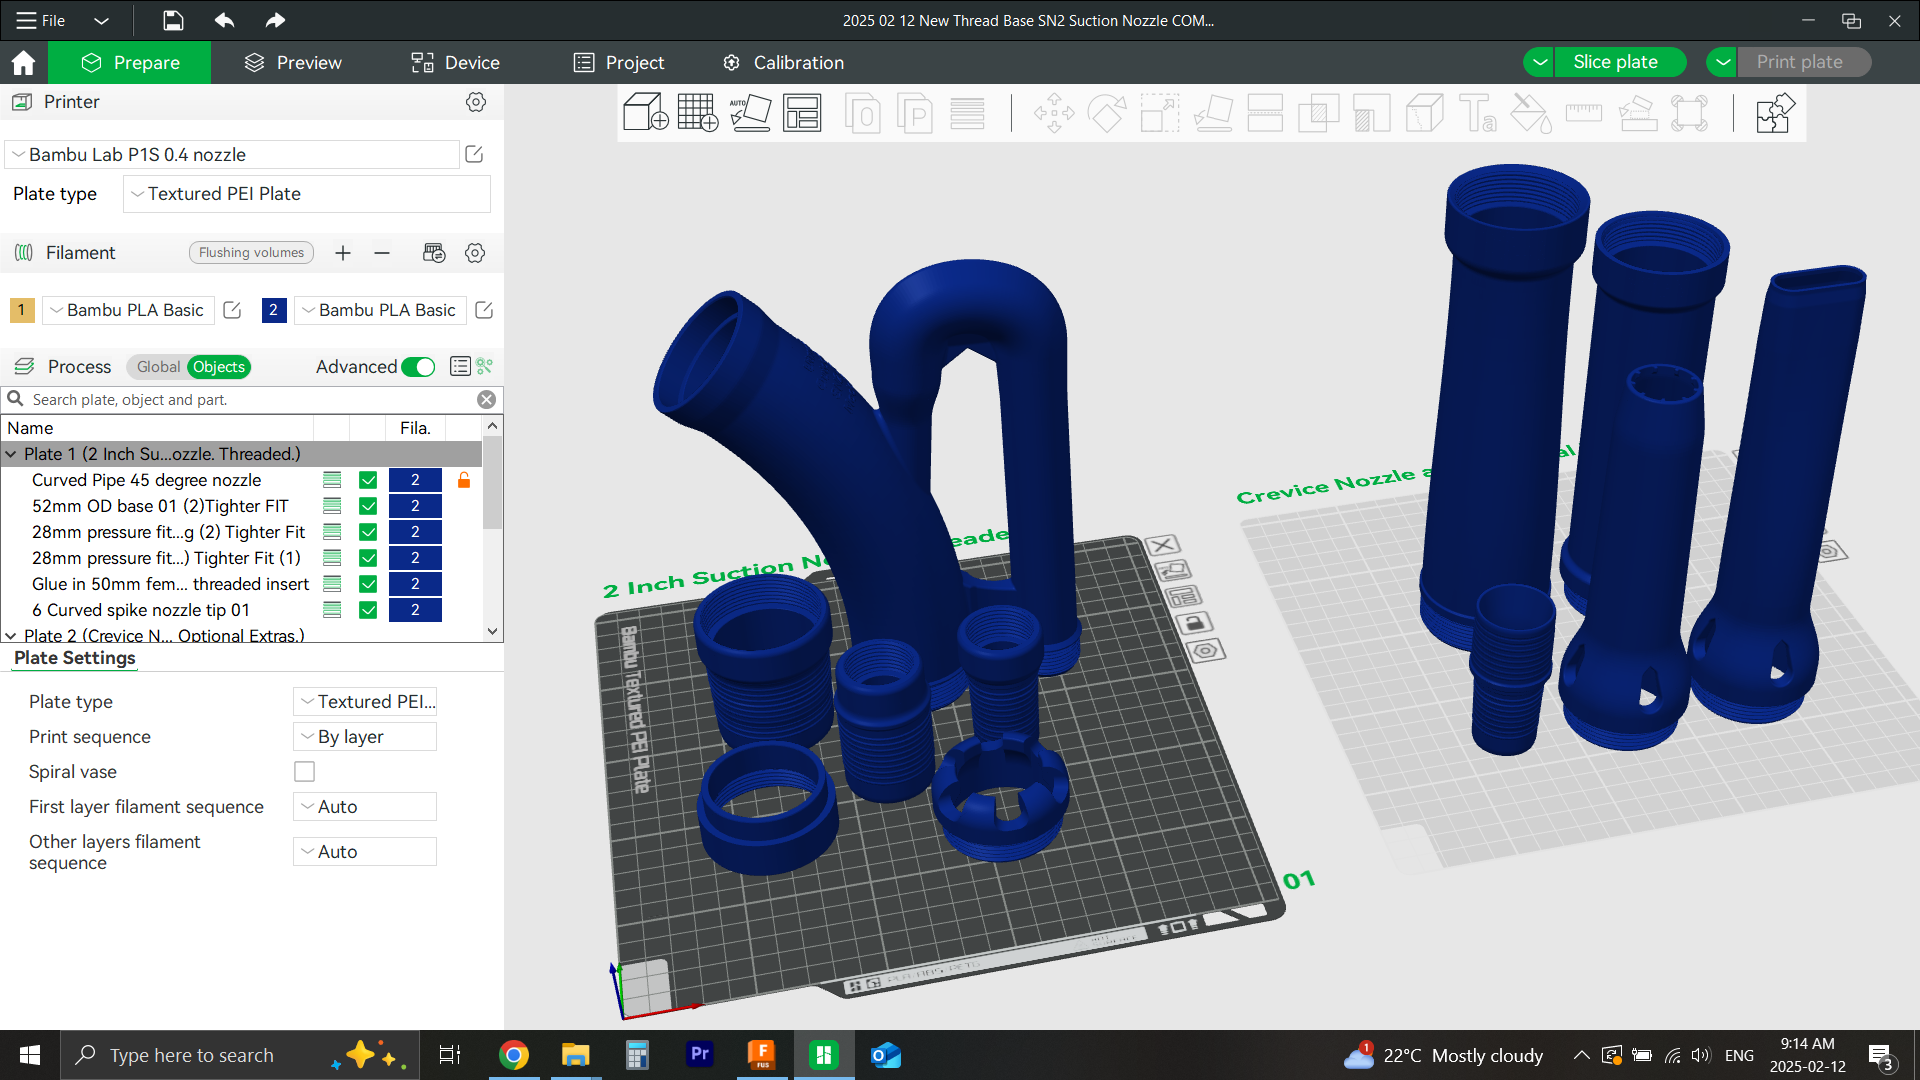This screenshot has width=1920, height=1080.
Task: Open the Text shape tool
Action: click(x=1477, y=113)
